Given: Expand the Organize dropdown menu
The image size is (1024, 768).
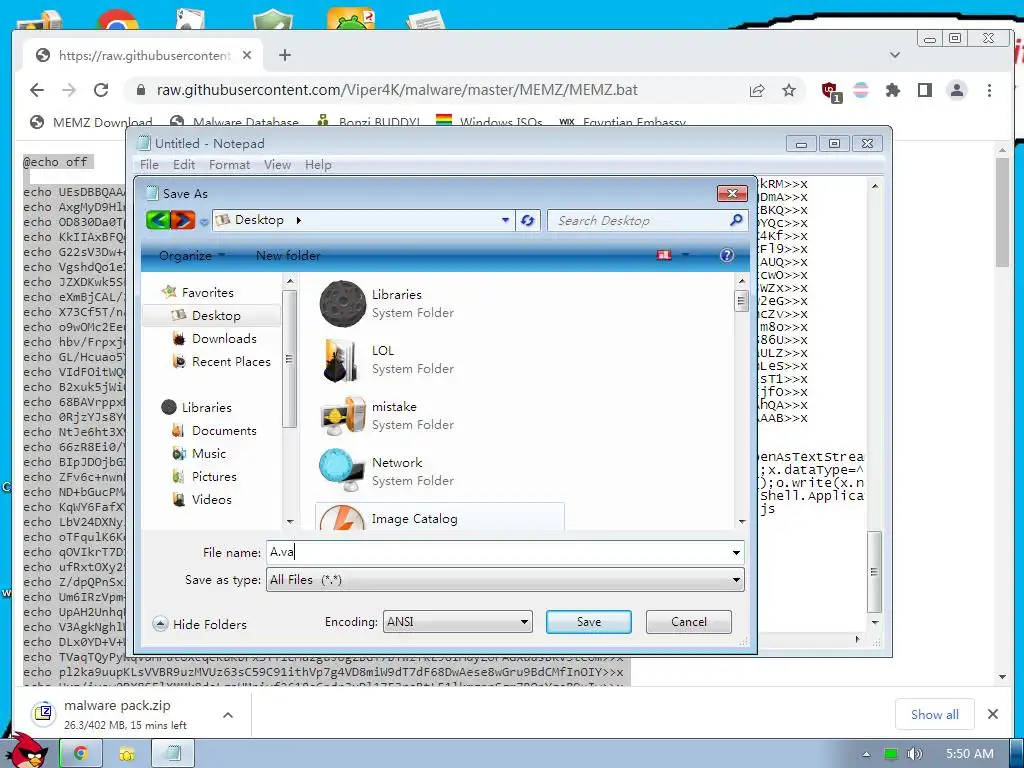Looking at the screenshot, I should coord(191,255).
